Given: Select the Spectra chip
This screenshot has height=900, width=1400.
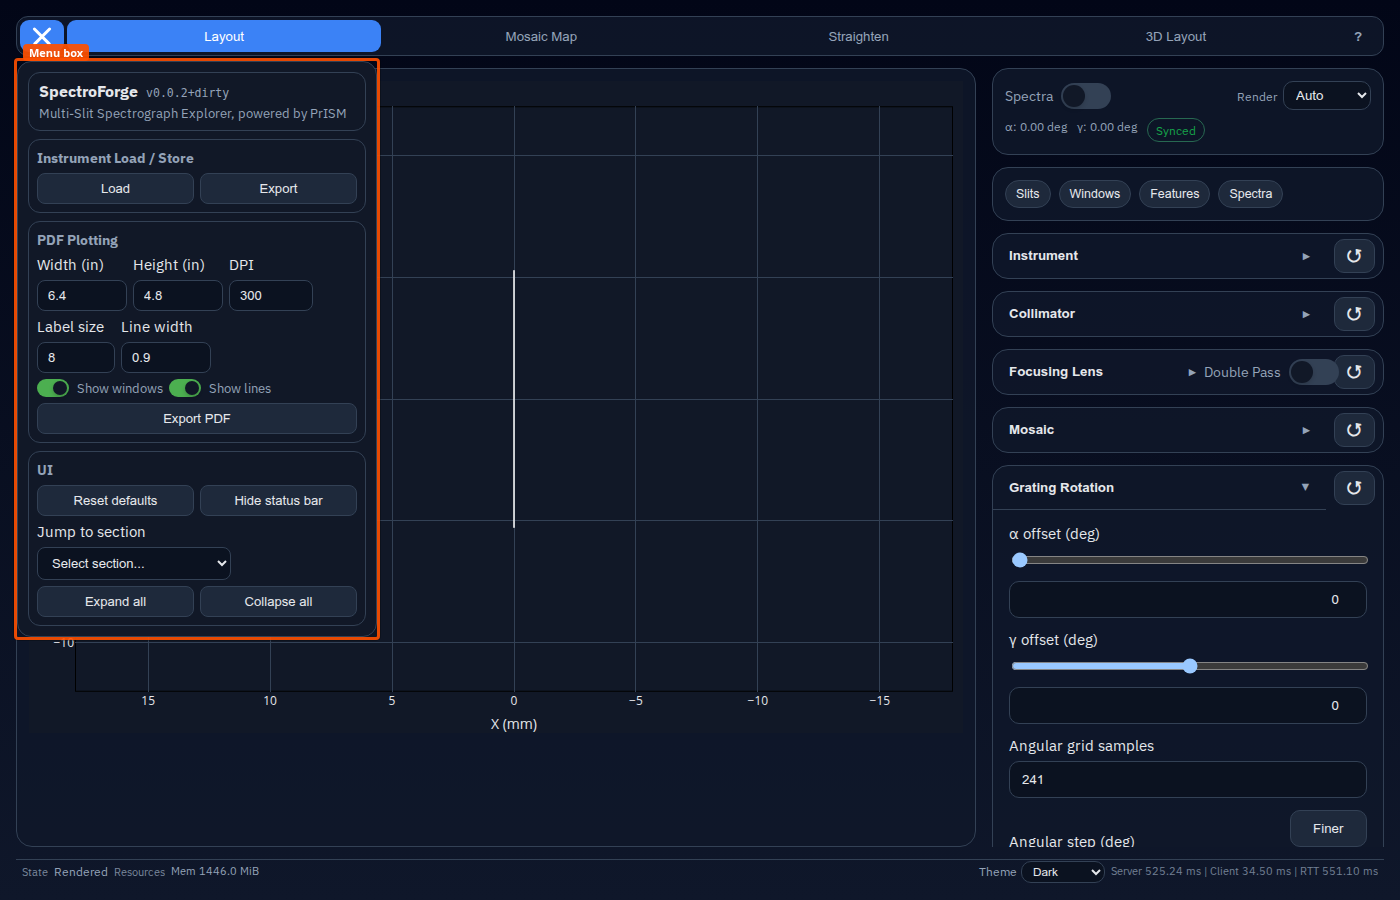Looking at the screenshot, I should coord(1251,194).
